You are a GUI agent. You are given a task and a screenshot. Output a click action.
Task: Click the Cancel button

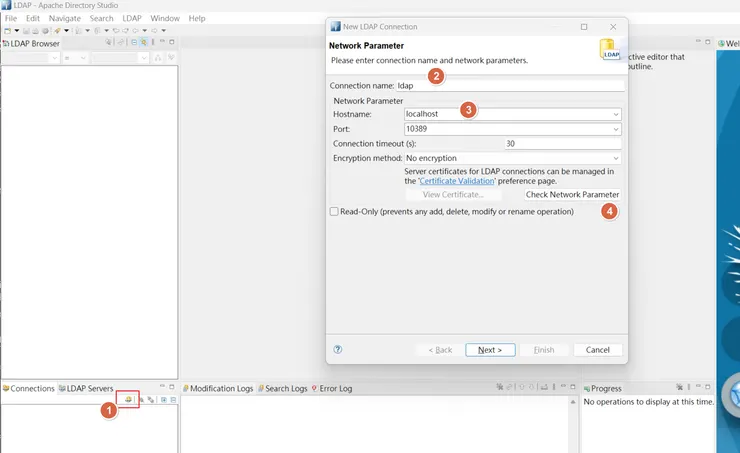coord(597,350)
